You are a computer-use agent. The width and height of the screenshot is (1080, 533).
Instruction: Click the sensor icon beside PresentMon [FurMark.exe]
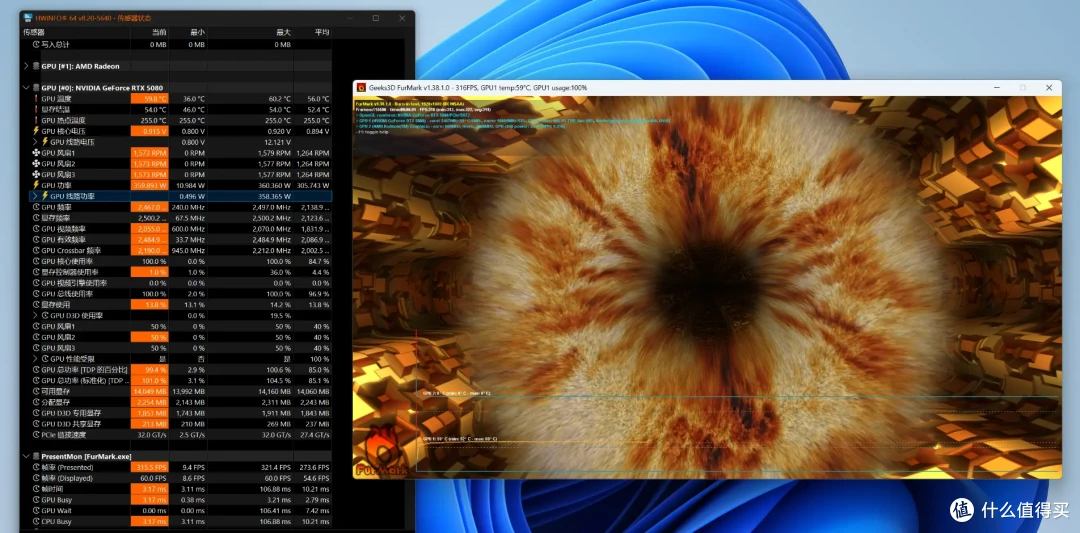pos(36,456)
